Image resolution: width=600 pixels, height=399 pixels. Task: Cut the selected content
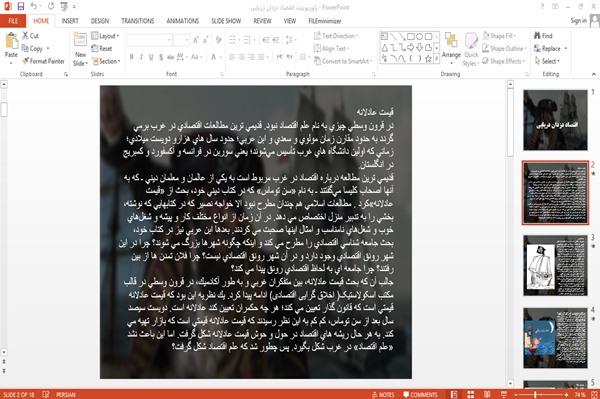pyautogui.click(x=30, y=36)
